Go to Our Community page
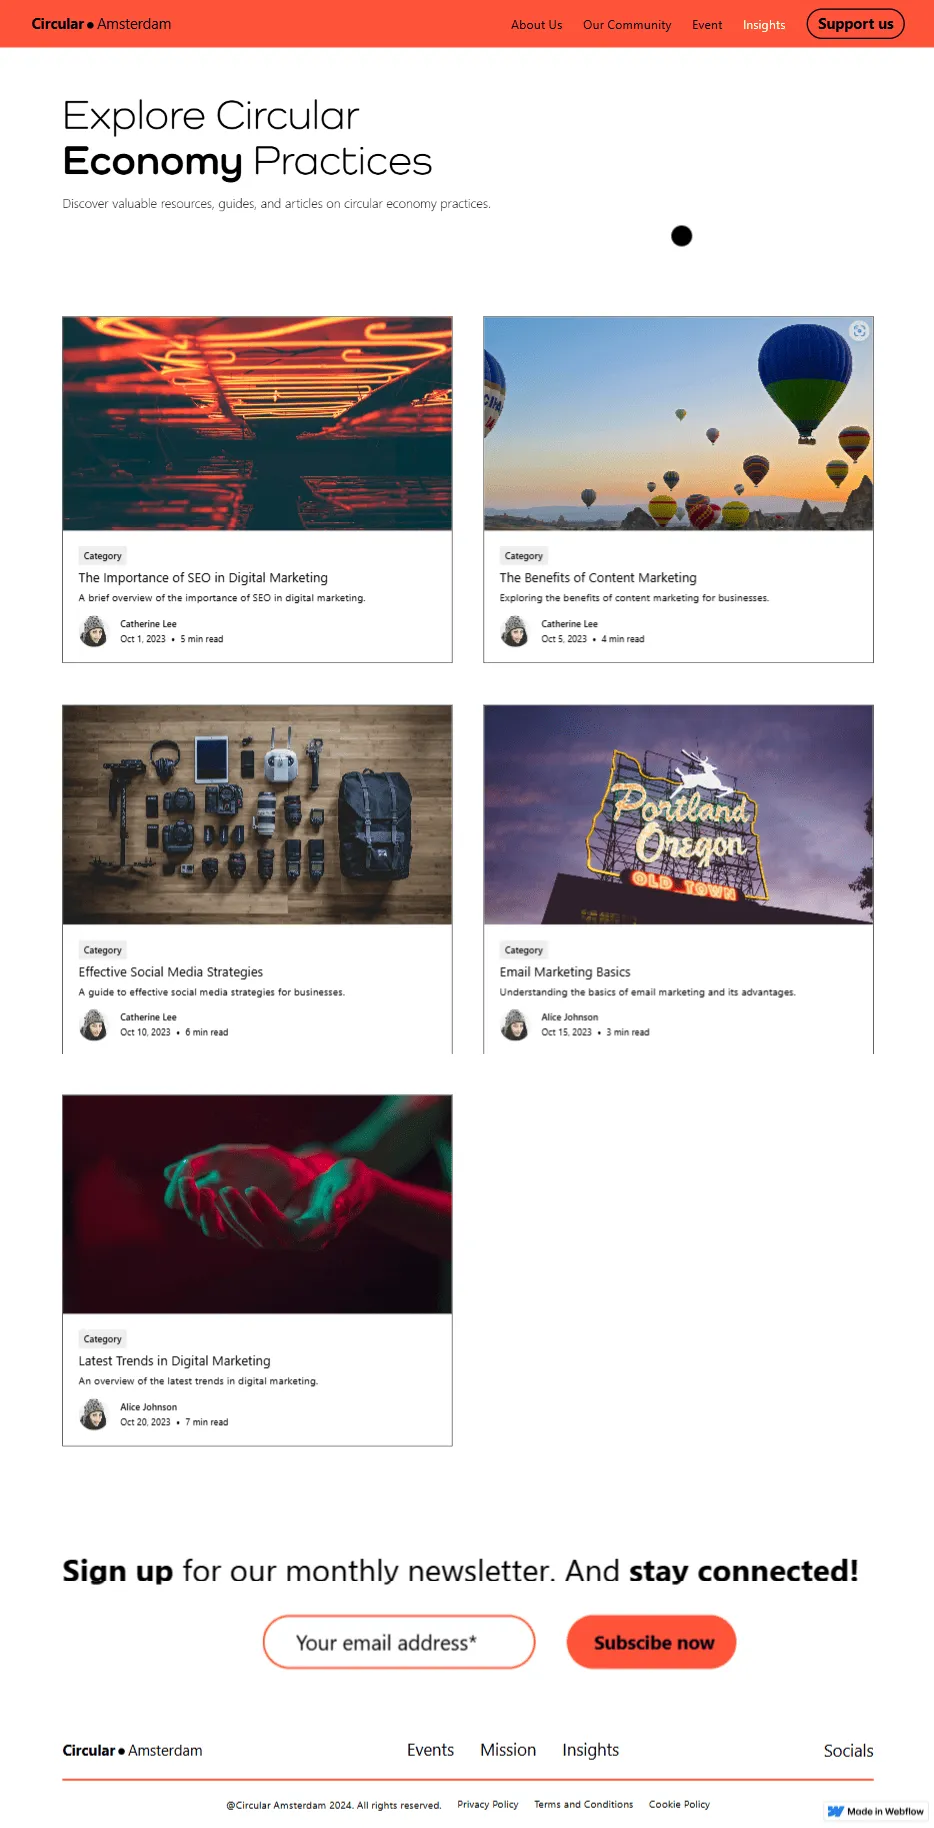This screenshot has height=1828, width=934. tap(627, 25)
